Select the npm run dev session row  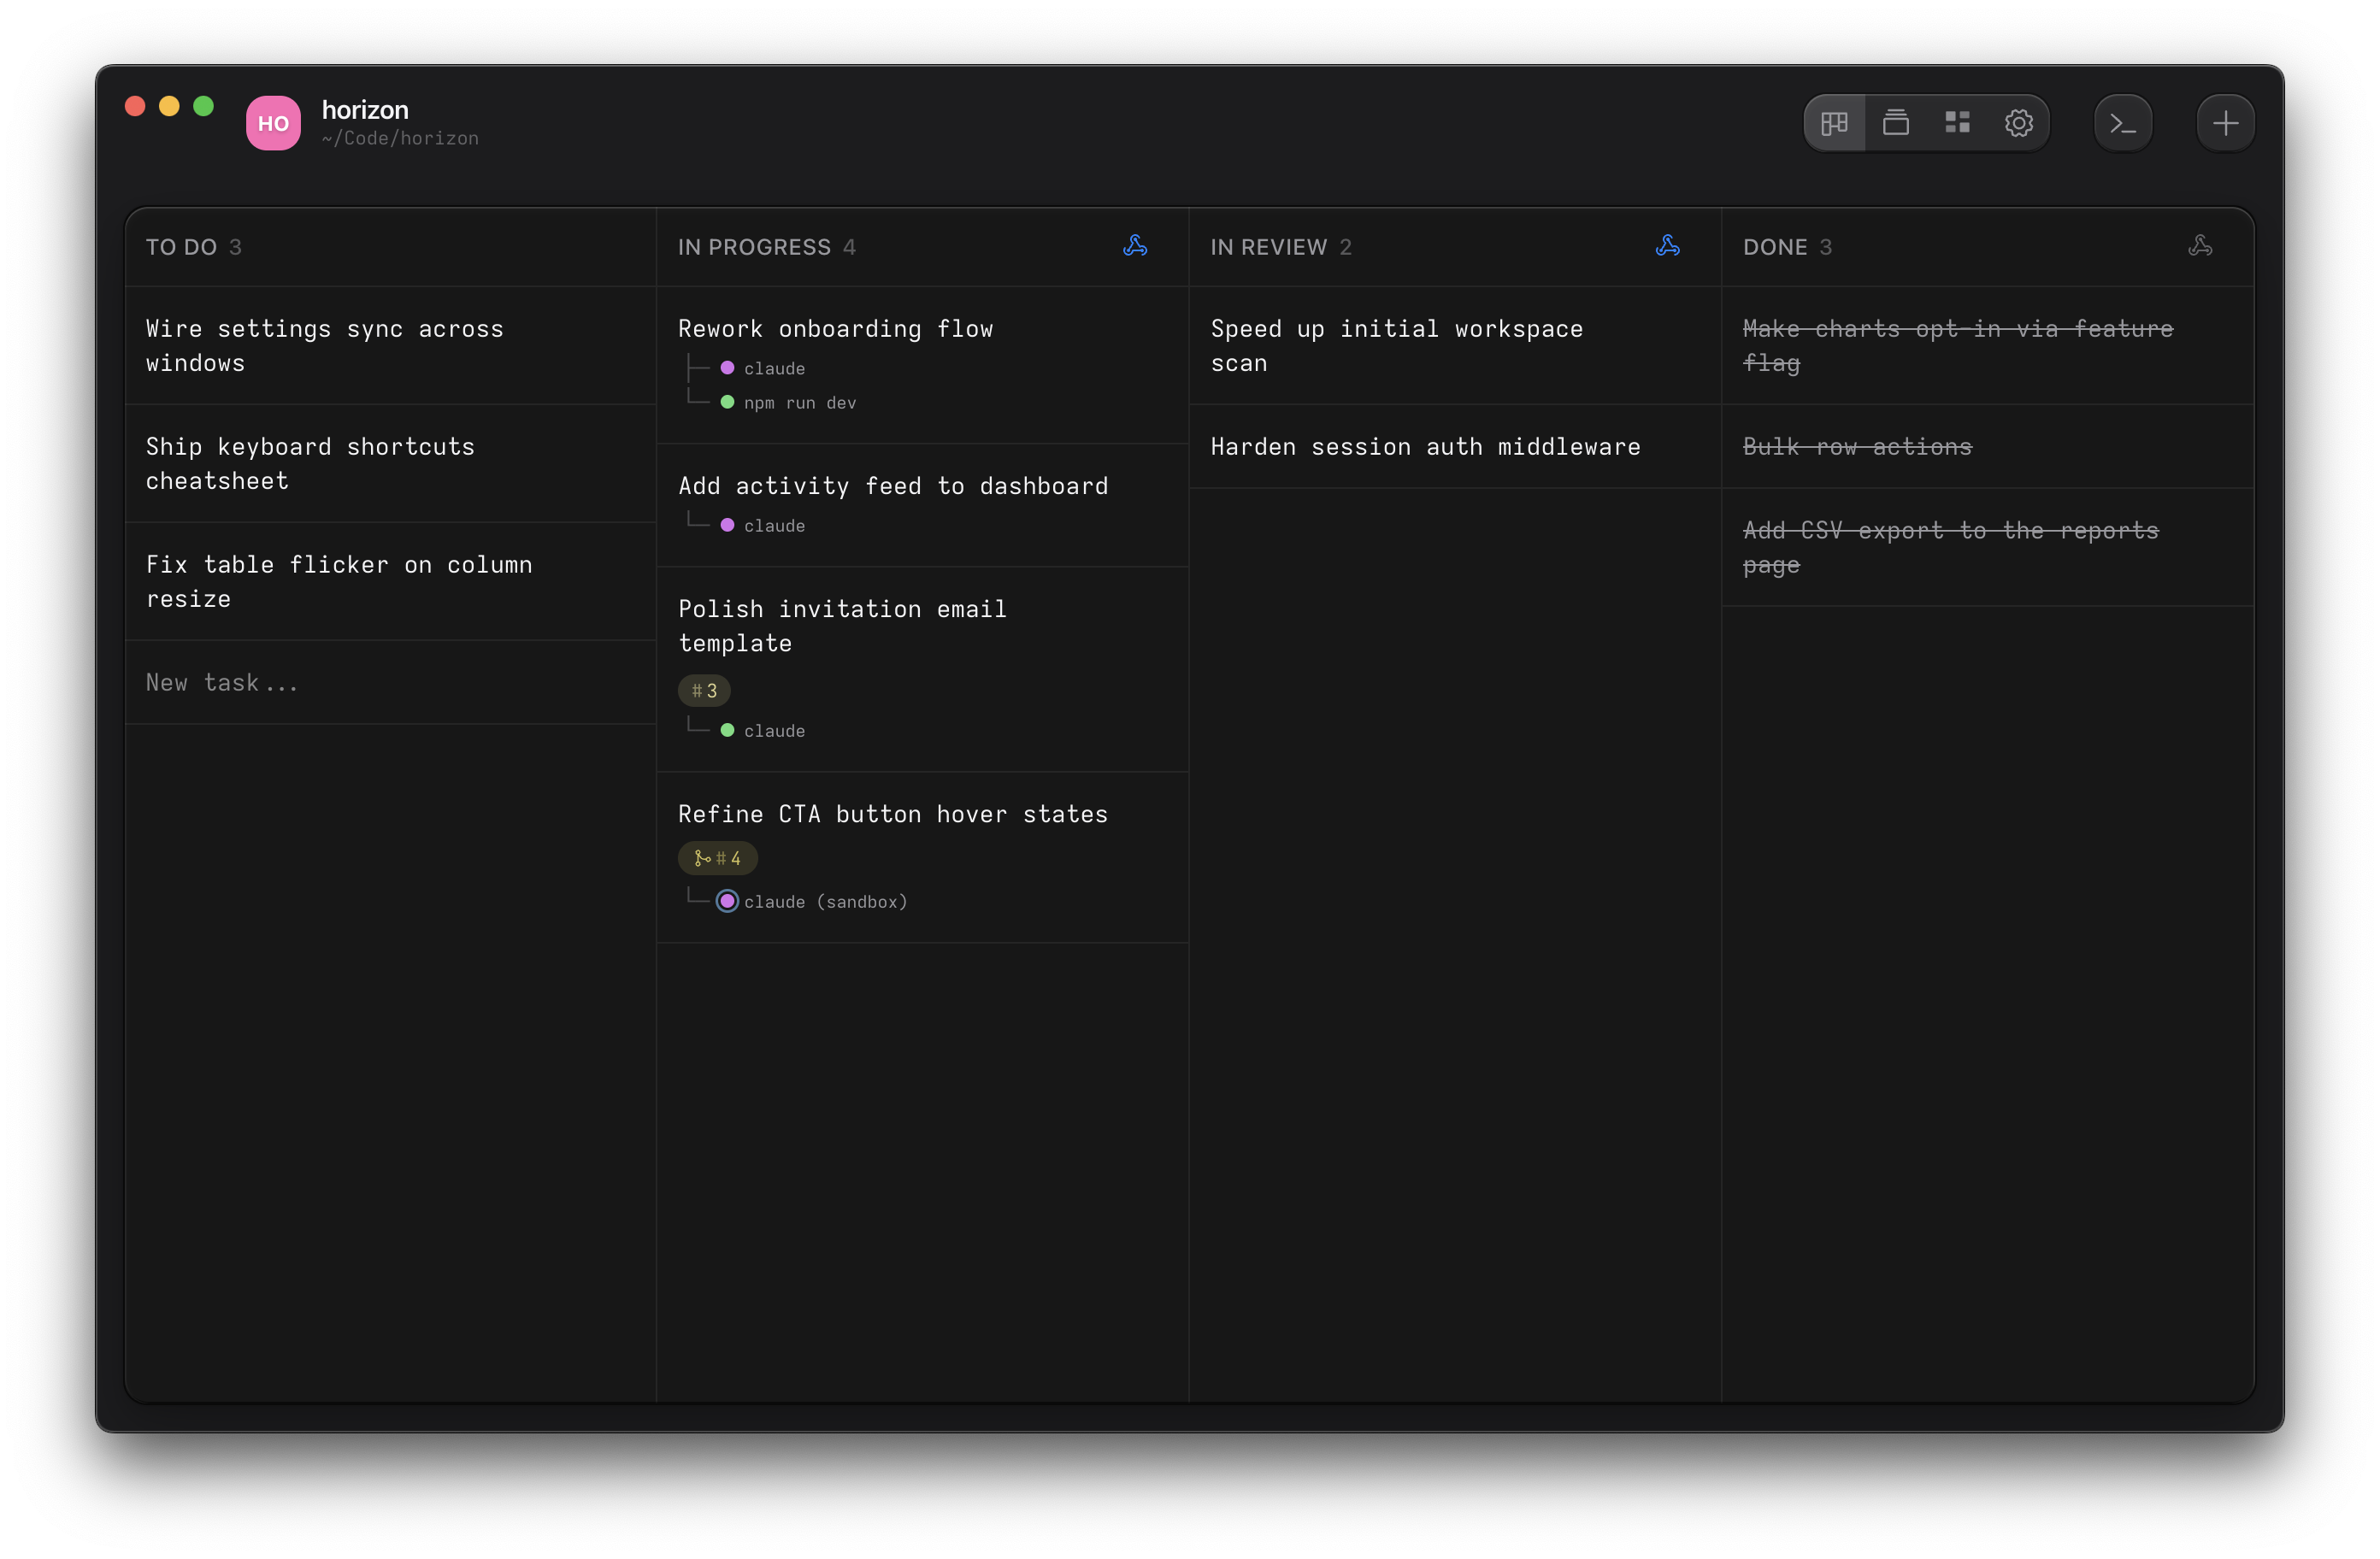pos(788,402)
